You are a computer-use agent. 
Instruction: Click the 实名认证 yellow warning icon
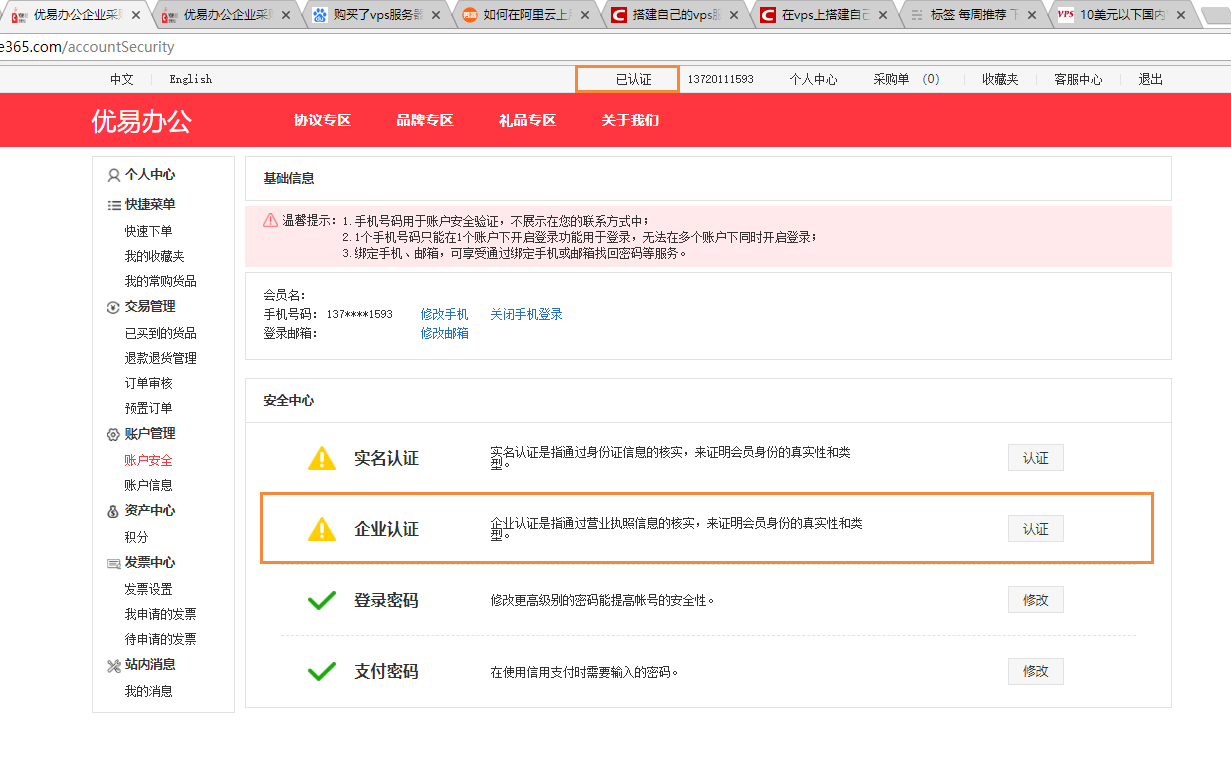pos(322,458)
